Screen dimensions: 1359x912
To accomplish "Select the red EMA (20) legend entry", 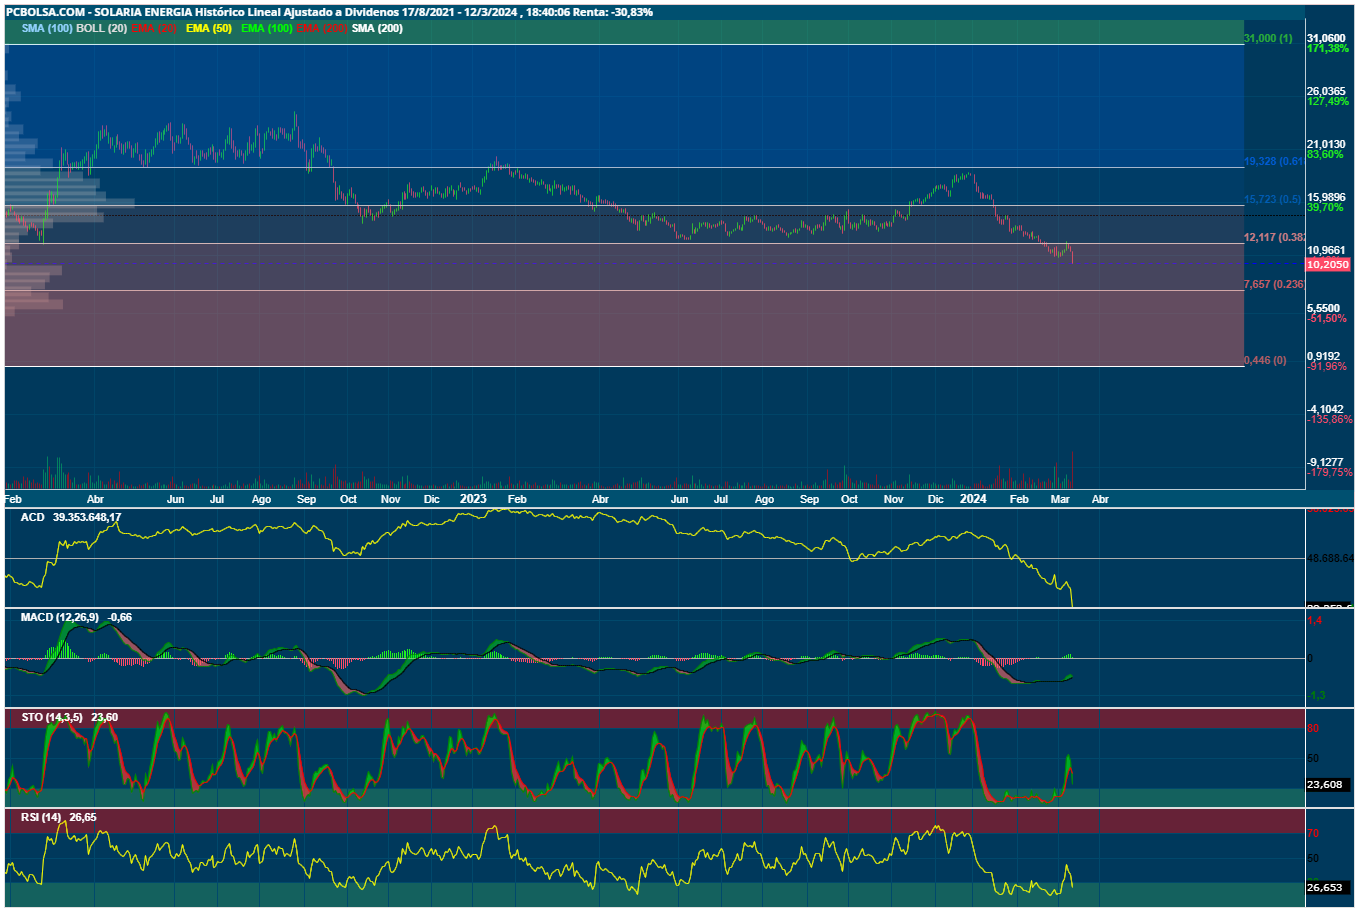I will (154, 28).
